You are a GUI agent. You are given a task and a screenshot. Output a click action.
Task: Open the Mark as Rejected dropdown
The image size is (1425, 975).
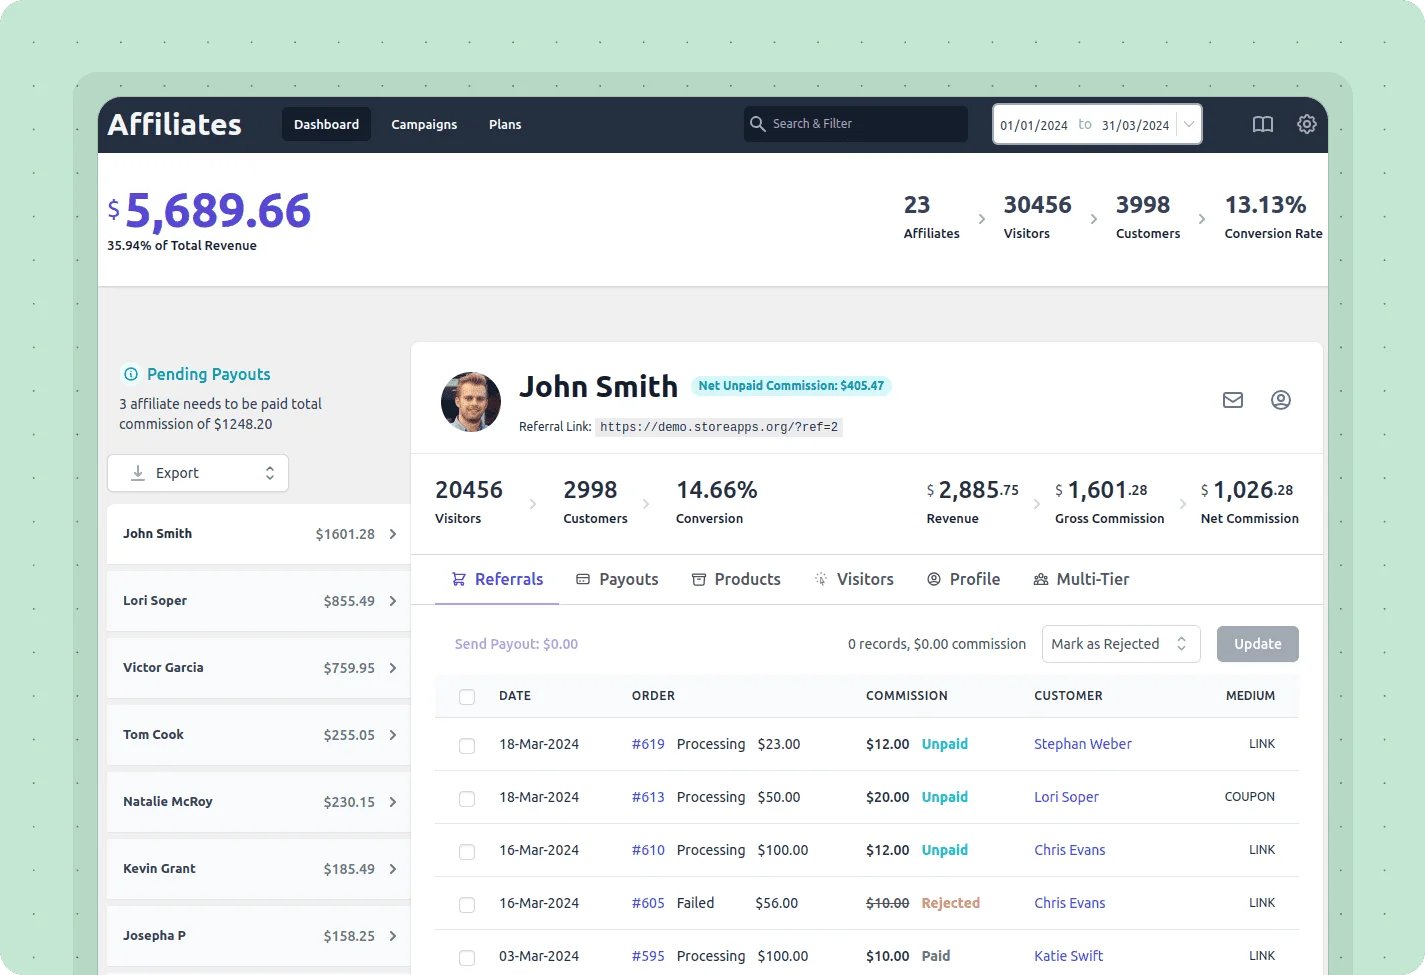1121,644
